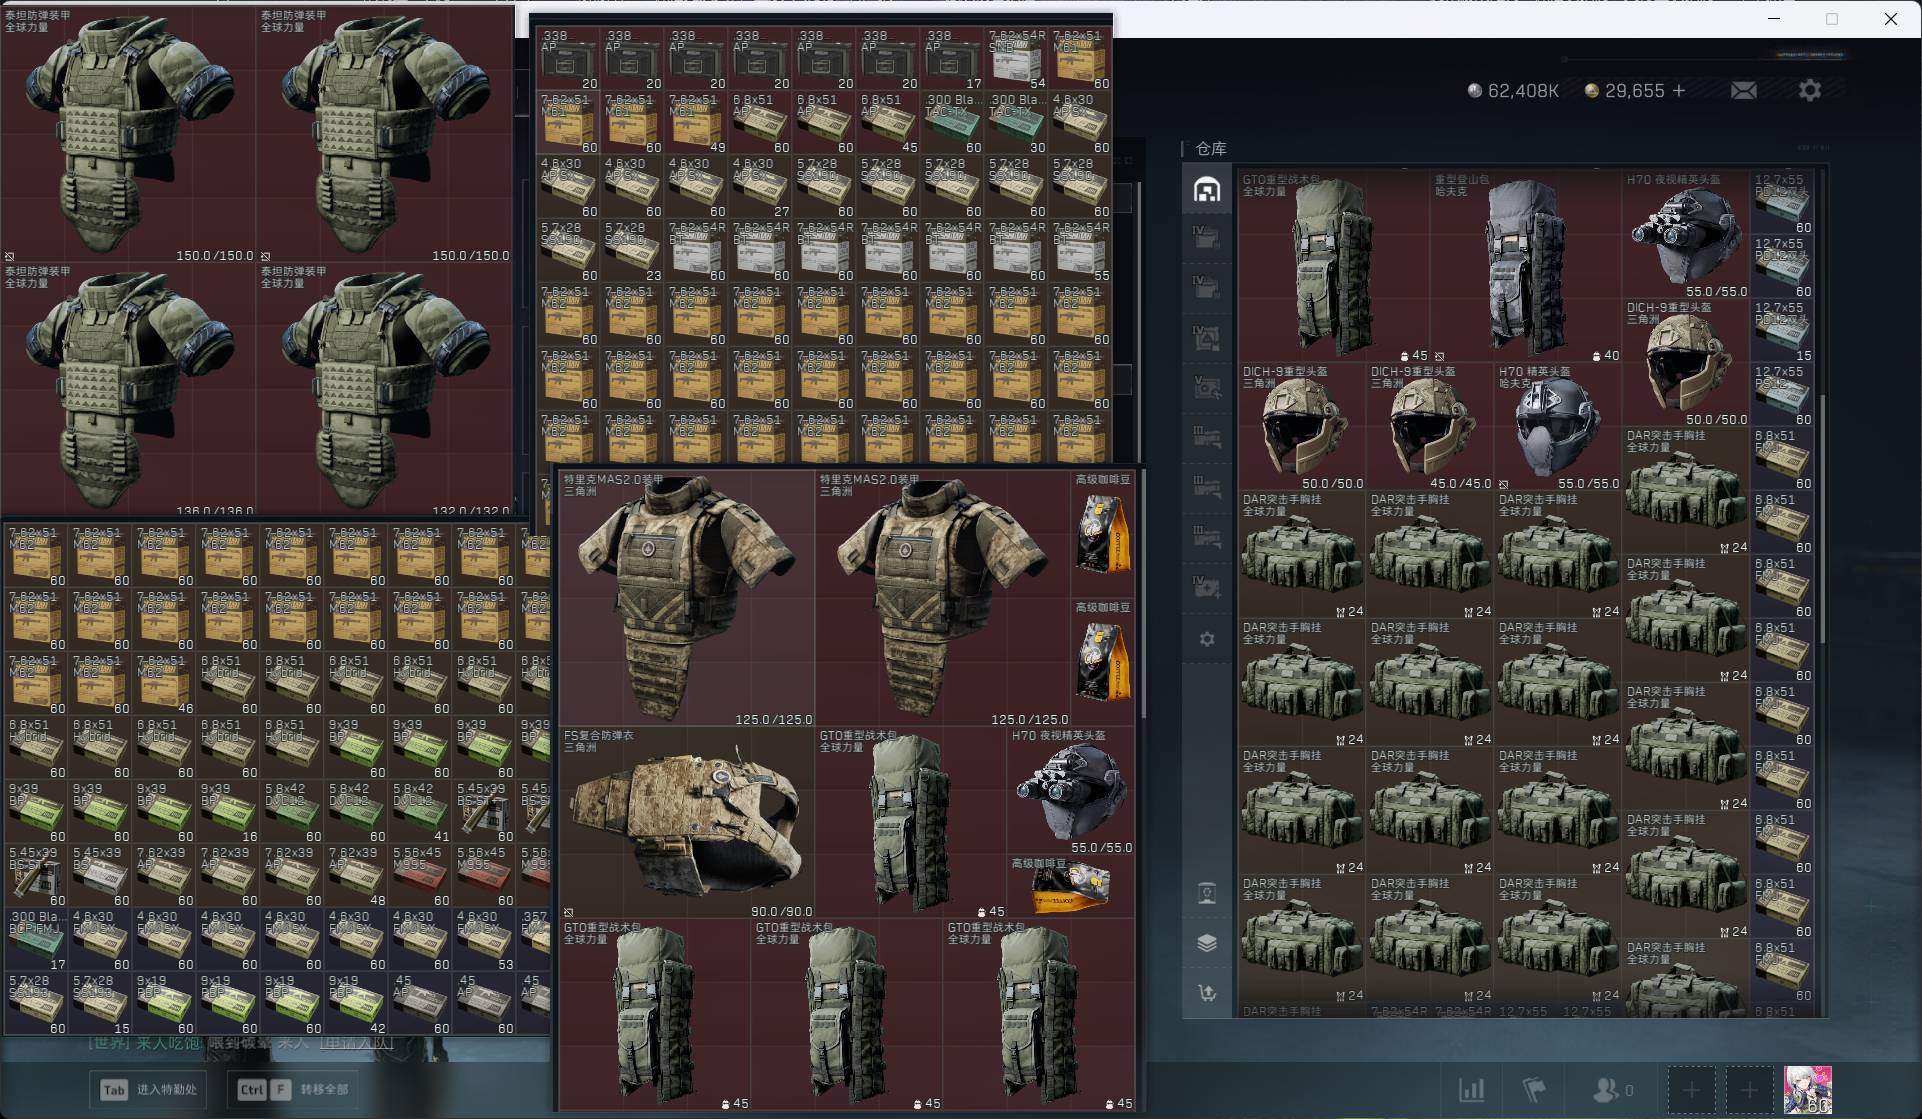Click the stacked layers sort icon
Viewport: 1922px width, 1119px height.
[1207, 943]
